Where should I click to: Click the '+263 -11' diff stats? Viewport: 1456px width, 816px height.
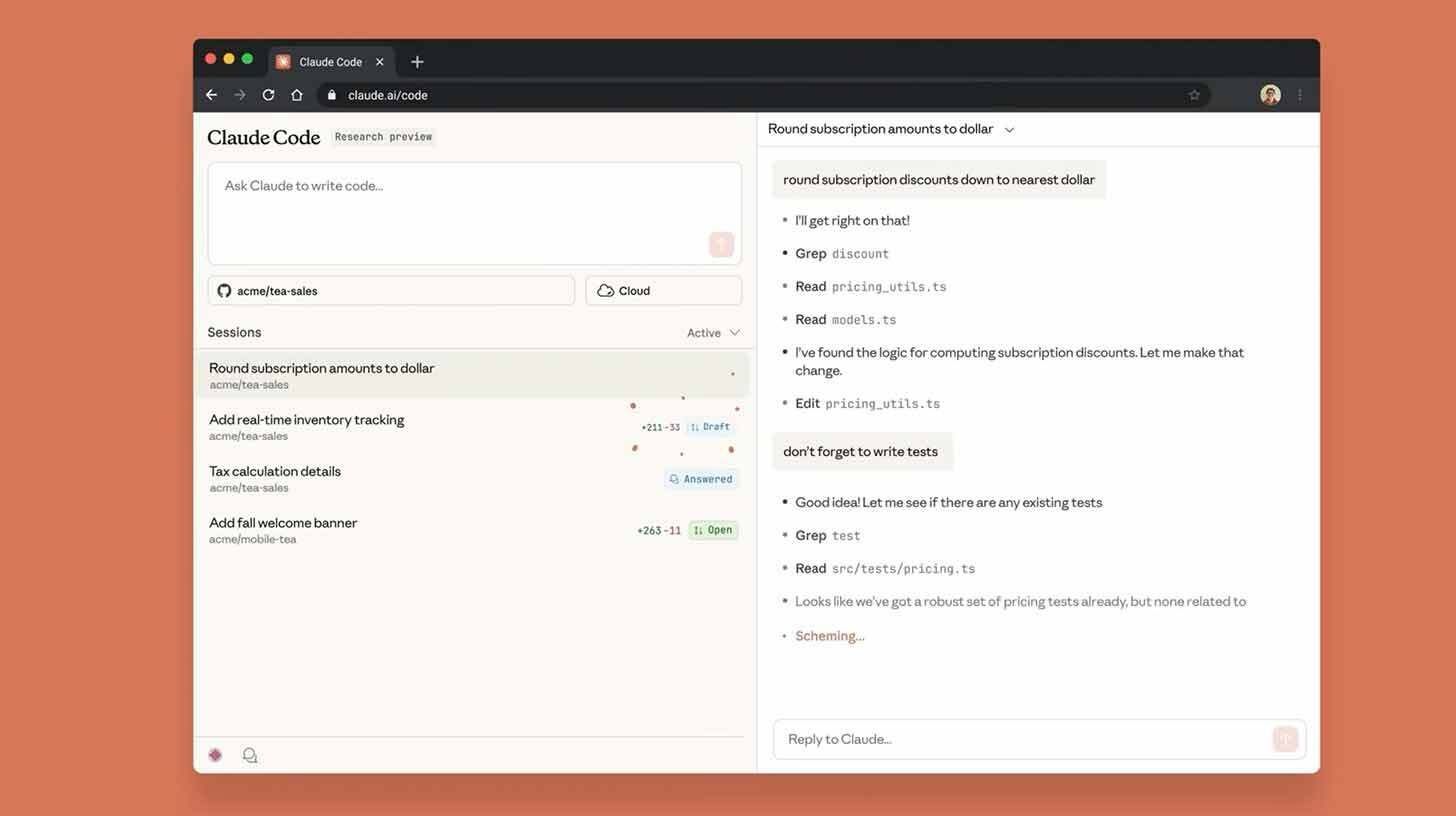point(659,531)
